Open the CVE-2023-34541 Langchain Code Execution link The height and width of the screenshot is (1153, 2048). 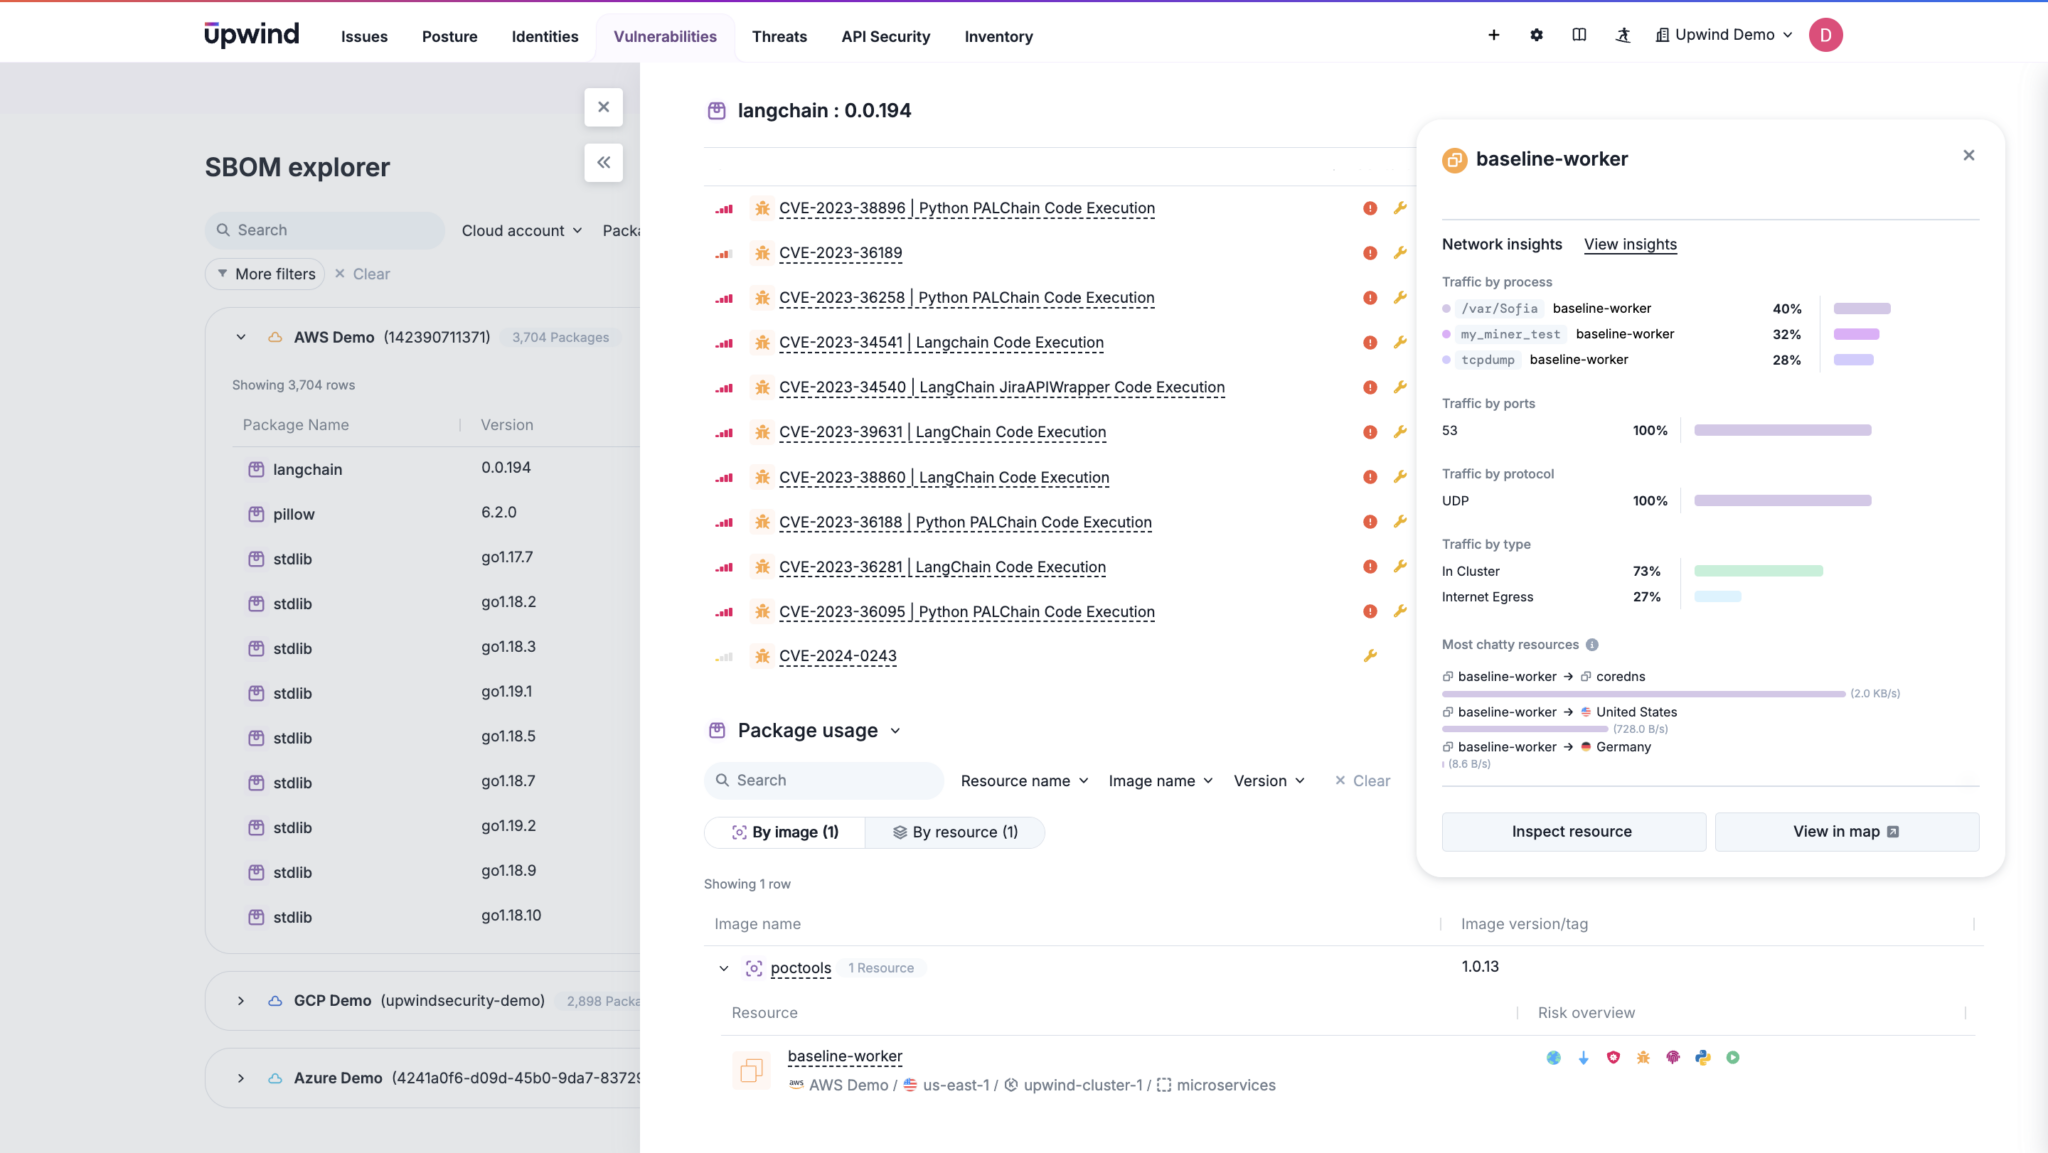[x=941, y=342]
